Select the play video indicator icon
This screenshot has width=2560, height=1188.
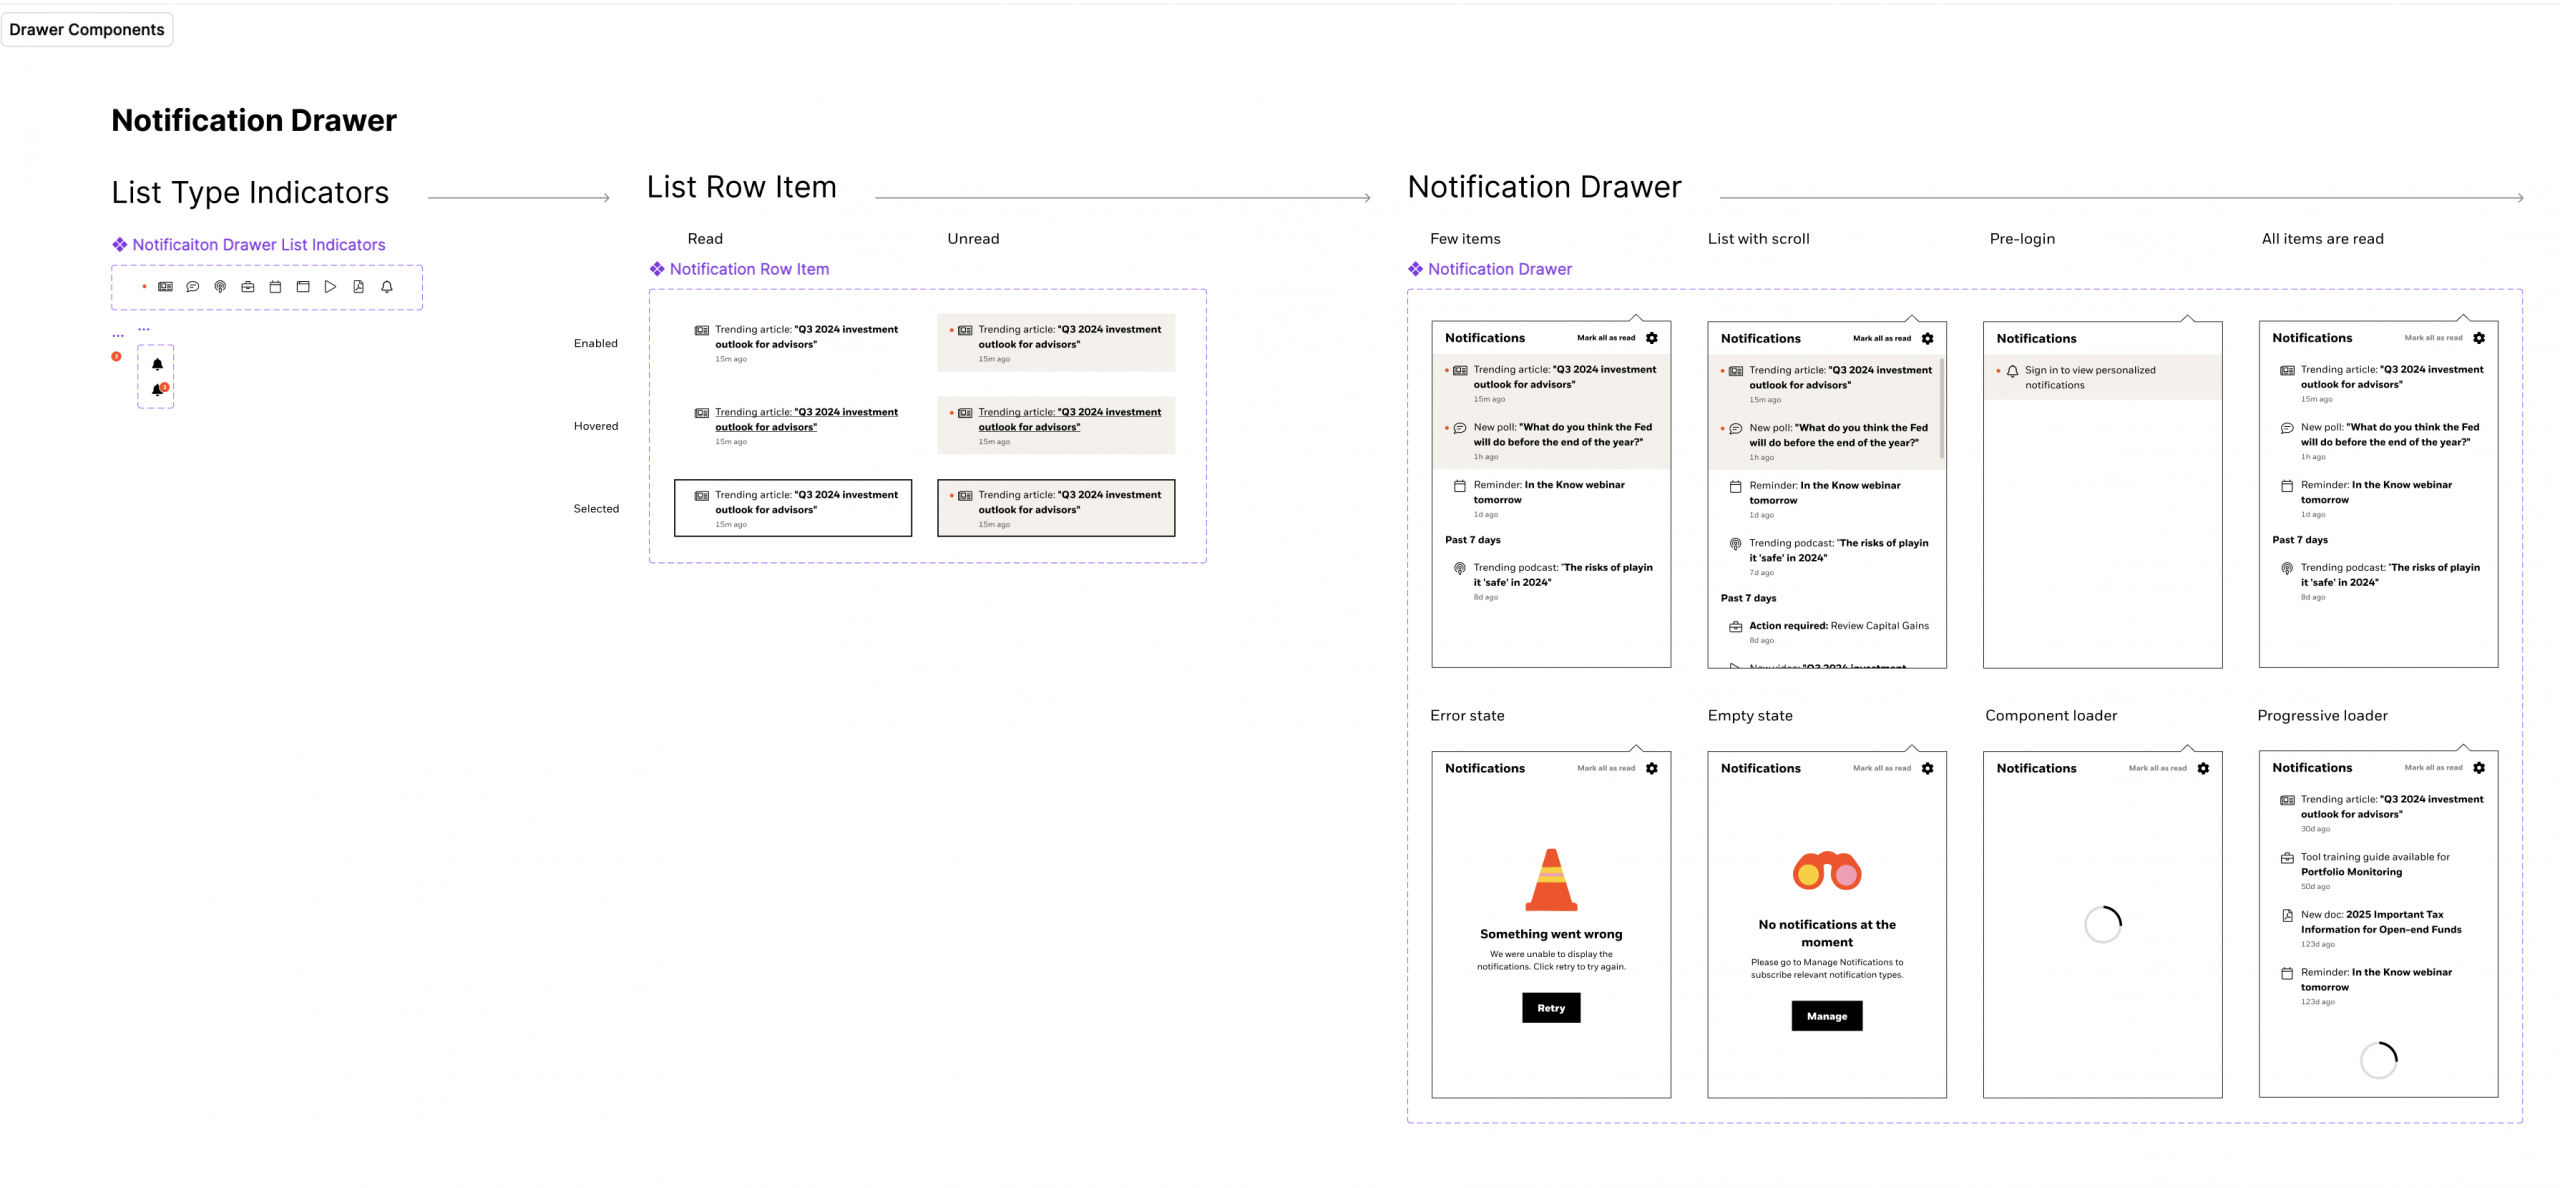(x=330, y=287)
